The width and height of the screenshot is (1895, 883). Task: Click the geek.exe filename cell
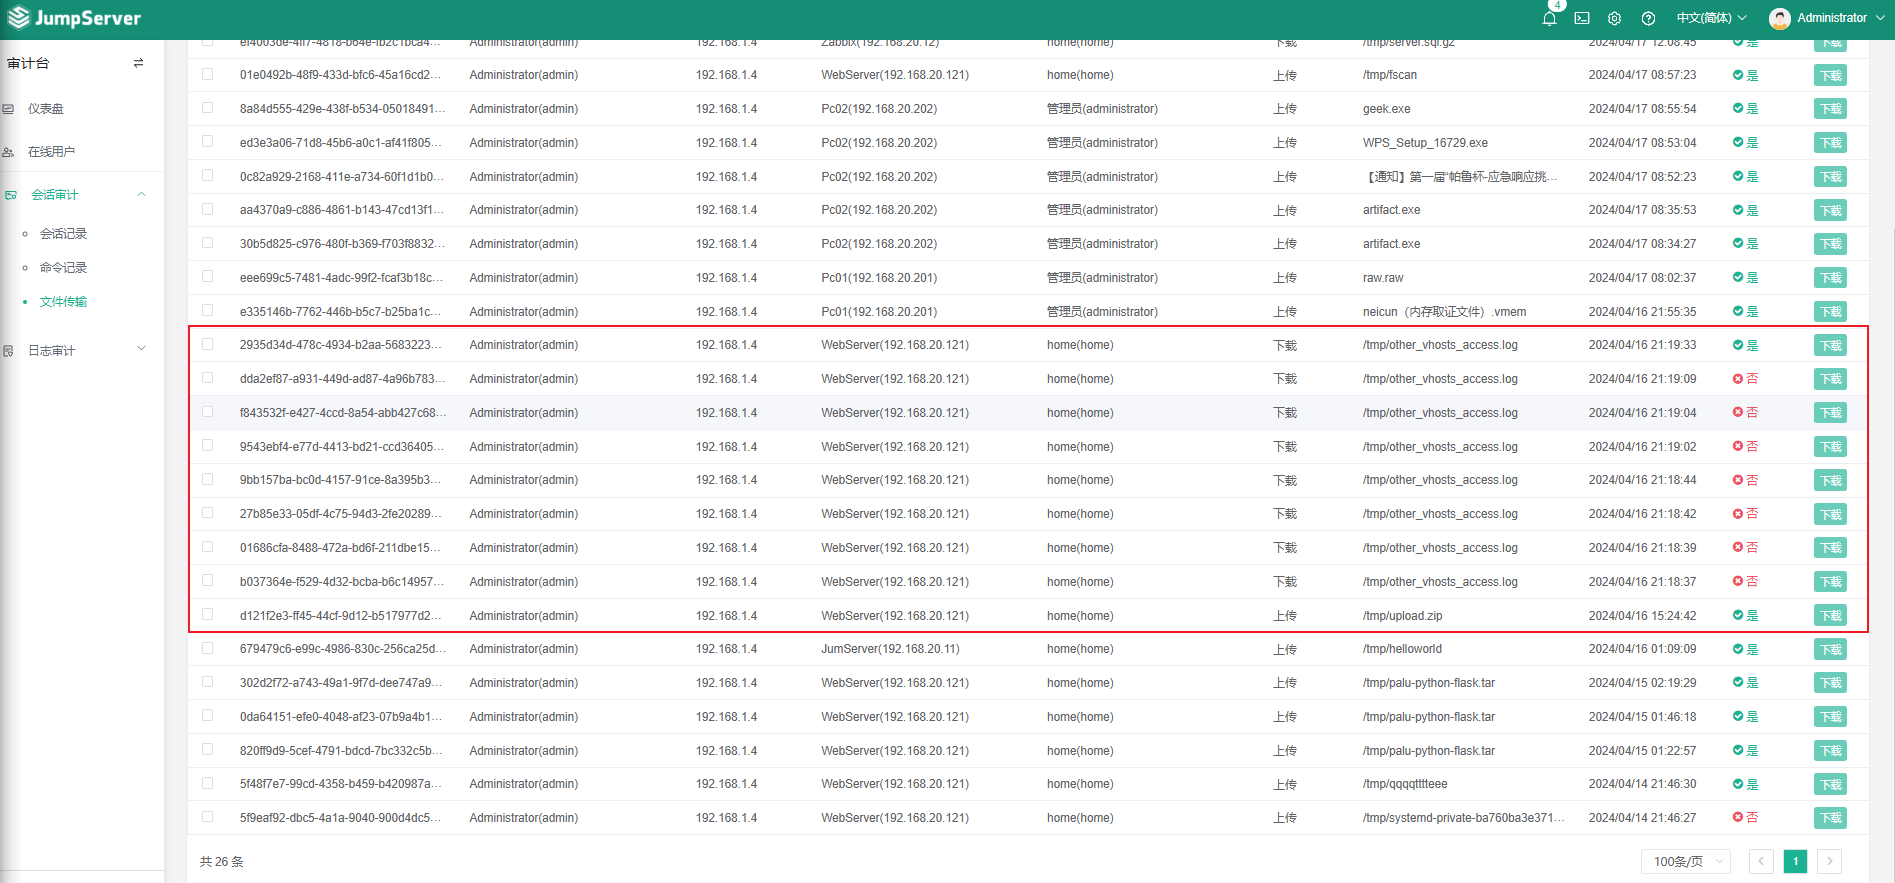click(1386, 109)
